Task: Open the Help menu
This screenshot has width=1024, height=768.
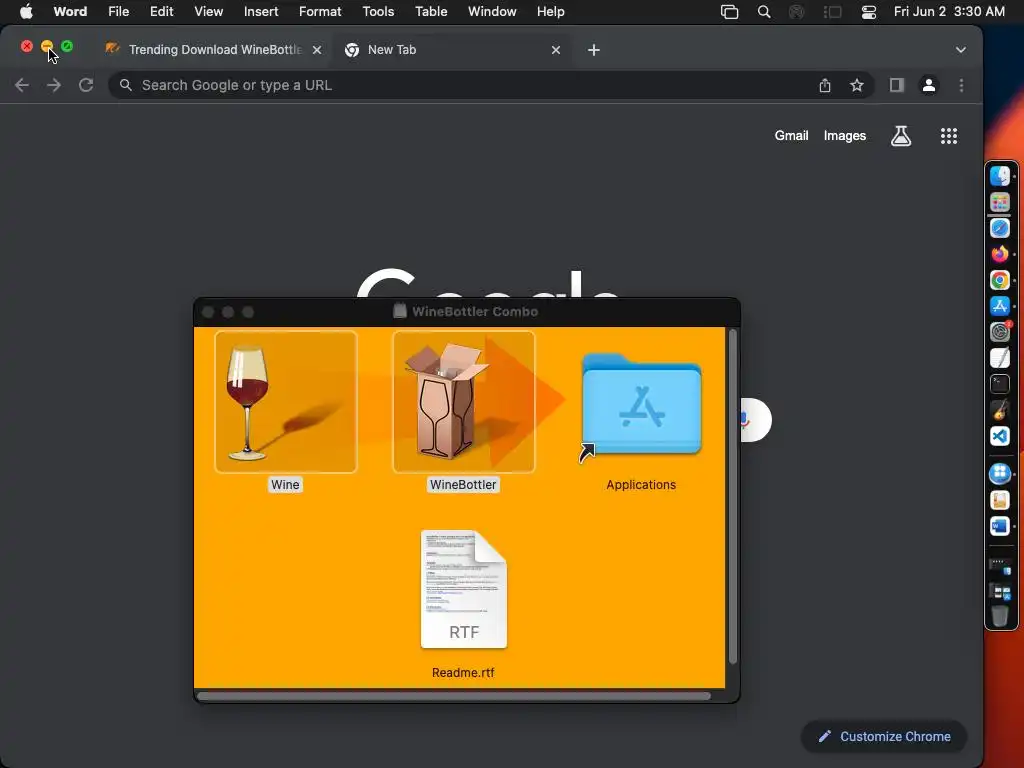Action: [551, 12]
